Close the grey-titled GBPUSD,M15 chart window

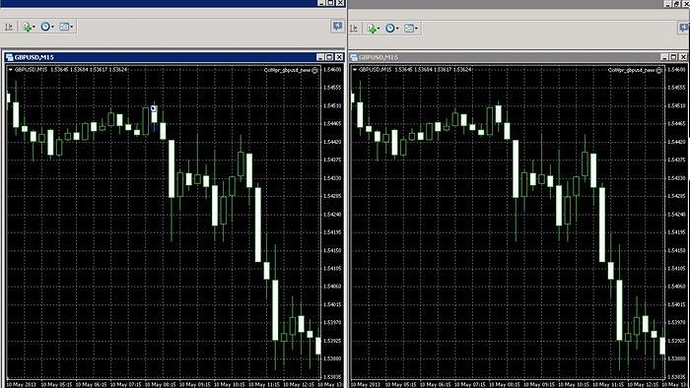coord(683,57)
